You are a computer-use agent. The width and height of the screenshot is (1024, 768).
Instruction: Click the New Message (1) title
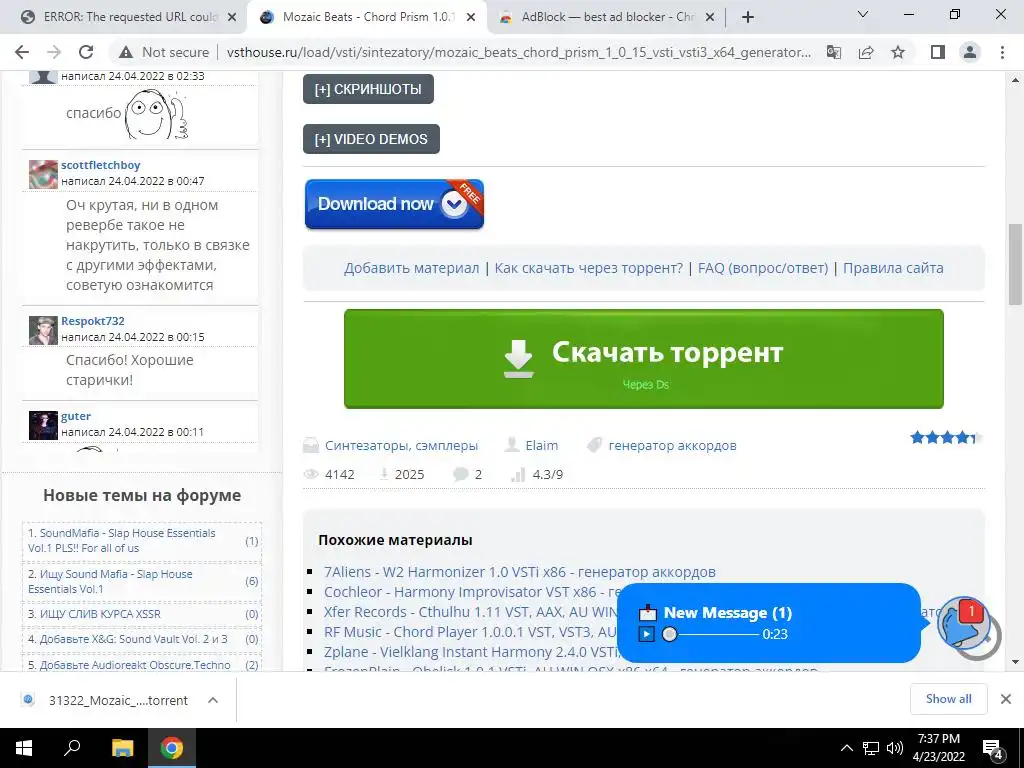tap(728, 613)
